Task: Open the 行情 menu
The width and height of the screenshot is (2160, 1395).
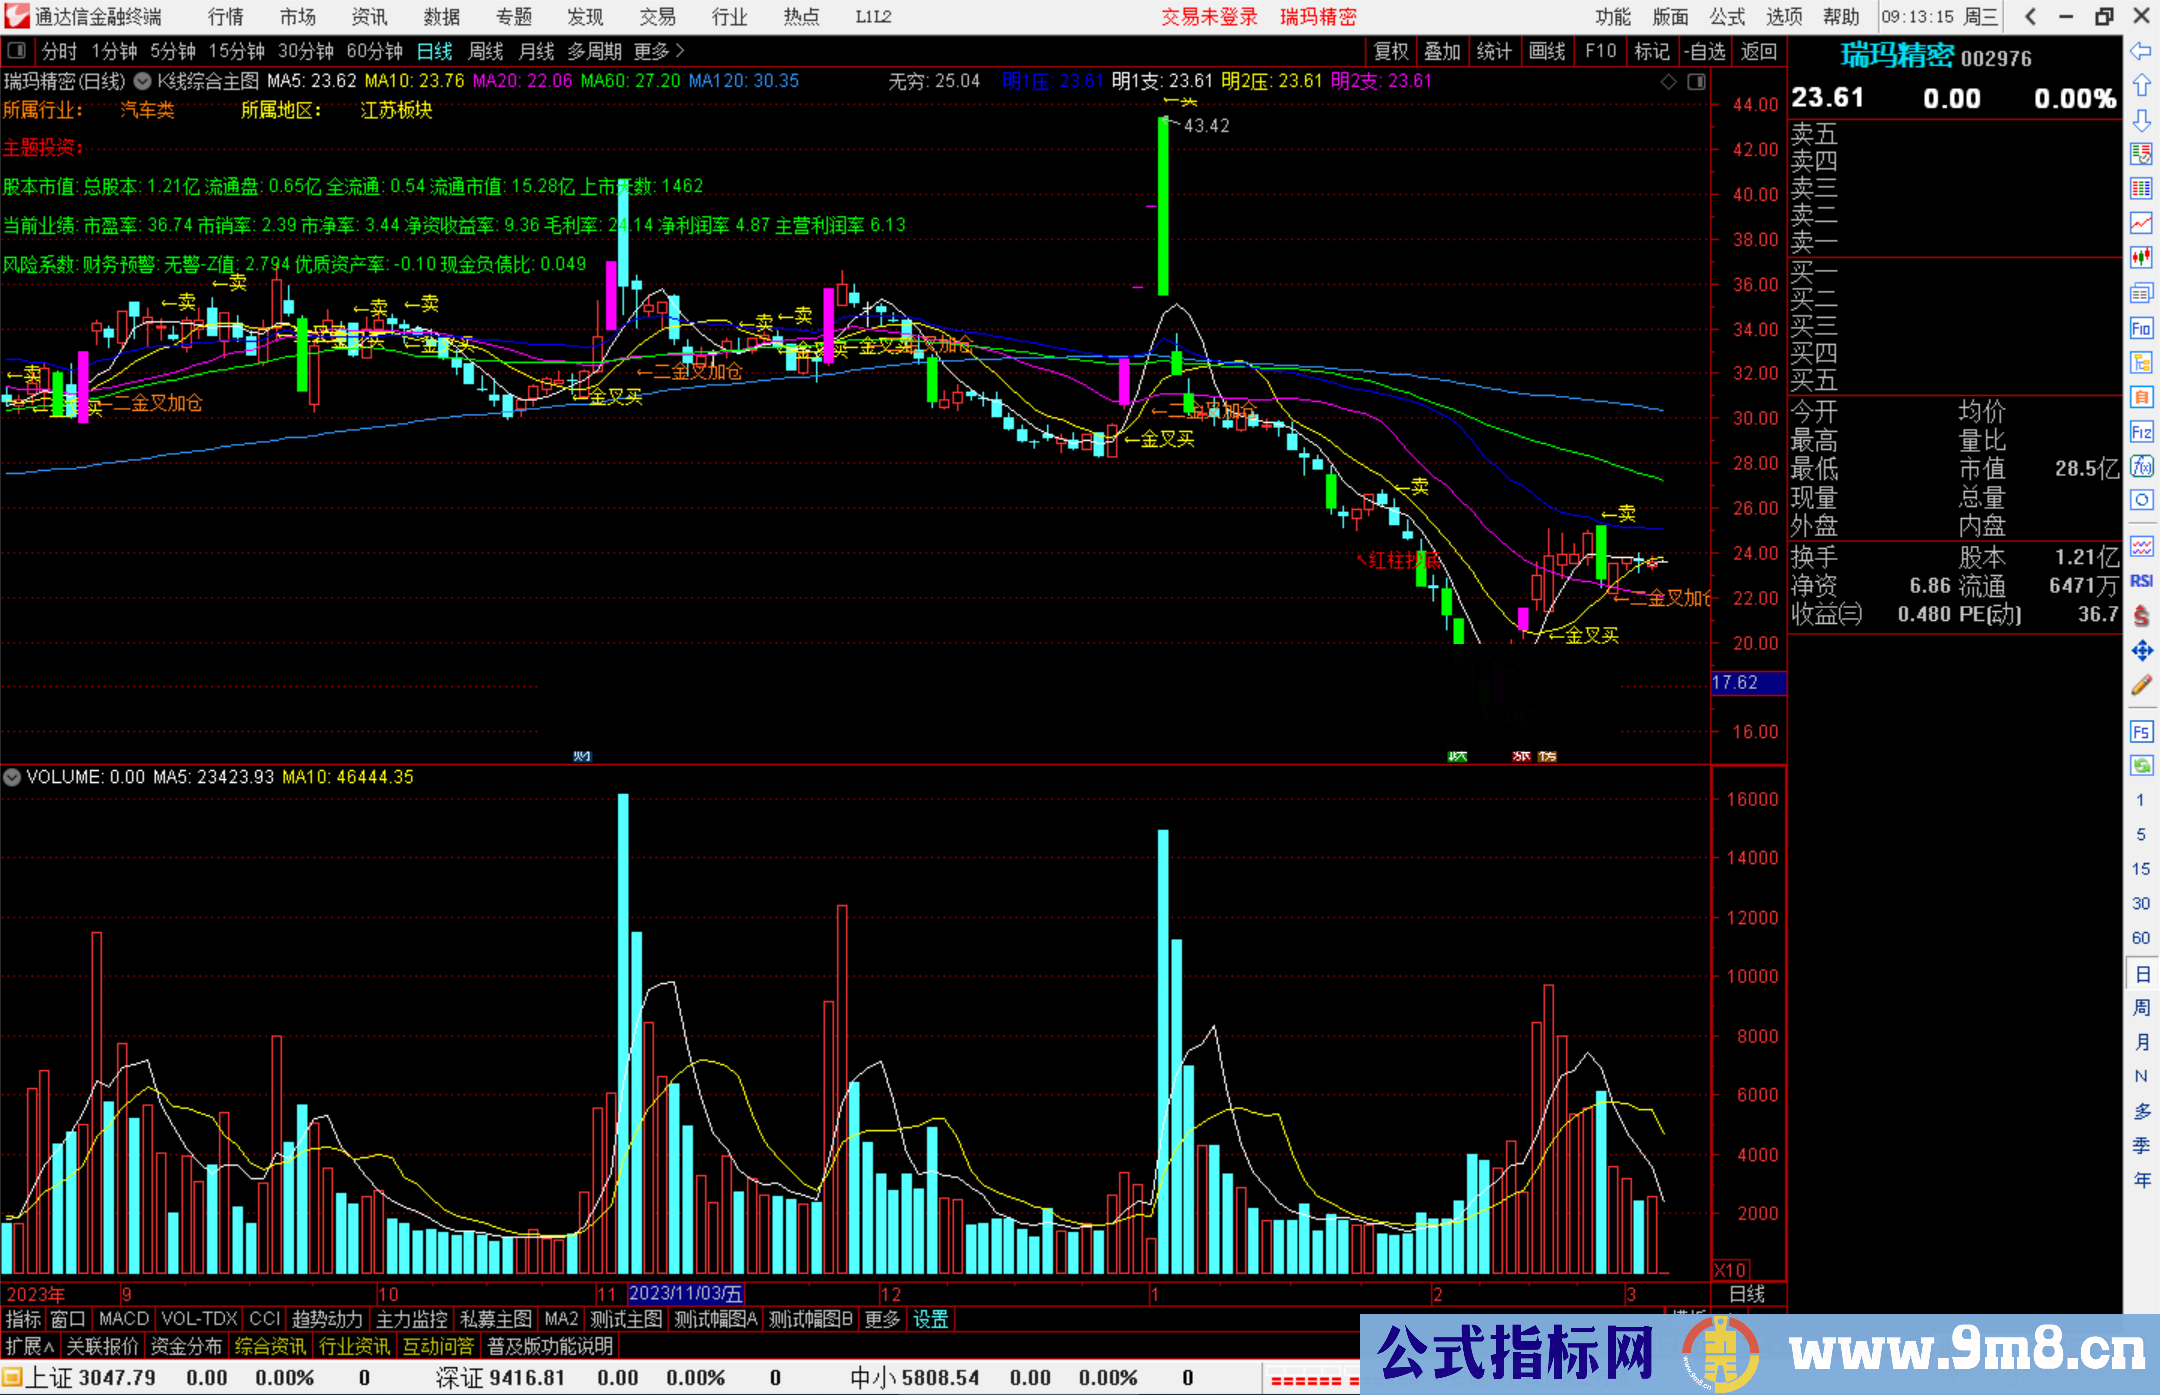Action: pyautogui.click(x=226, y=17)
